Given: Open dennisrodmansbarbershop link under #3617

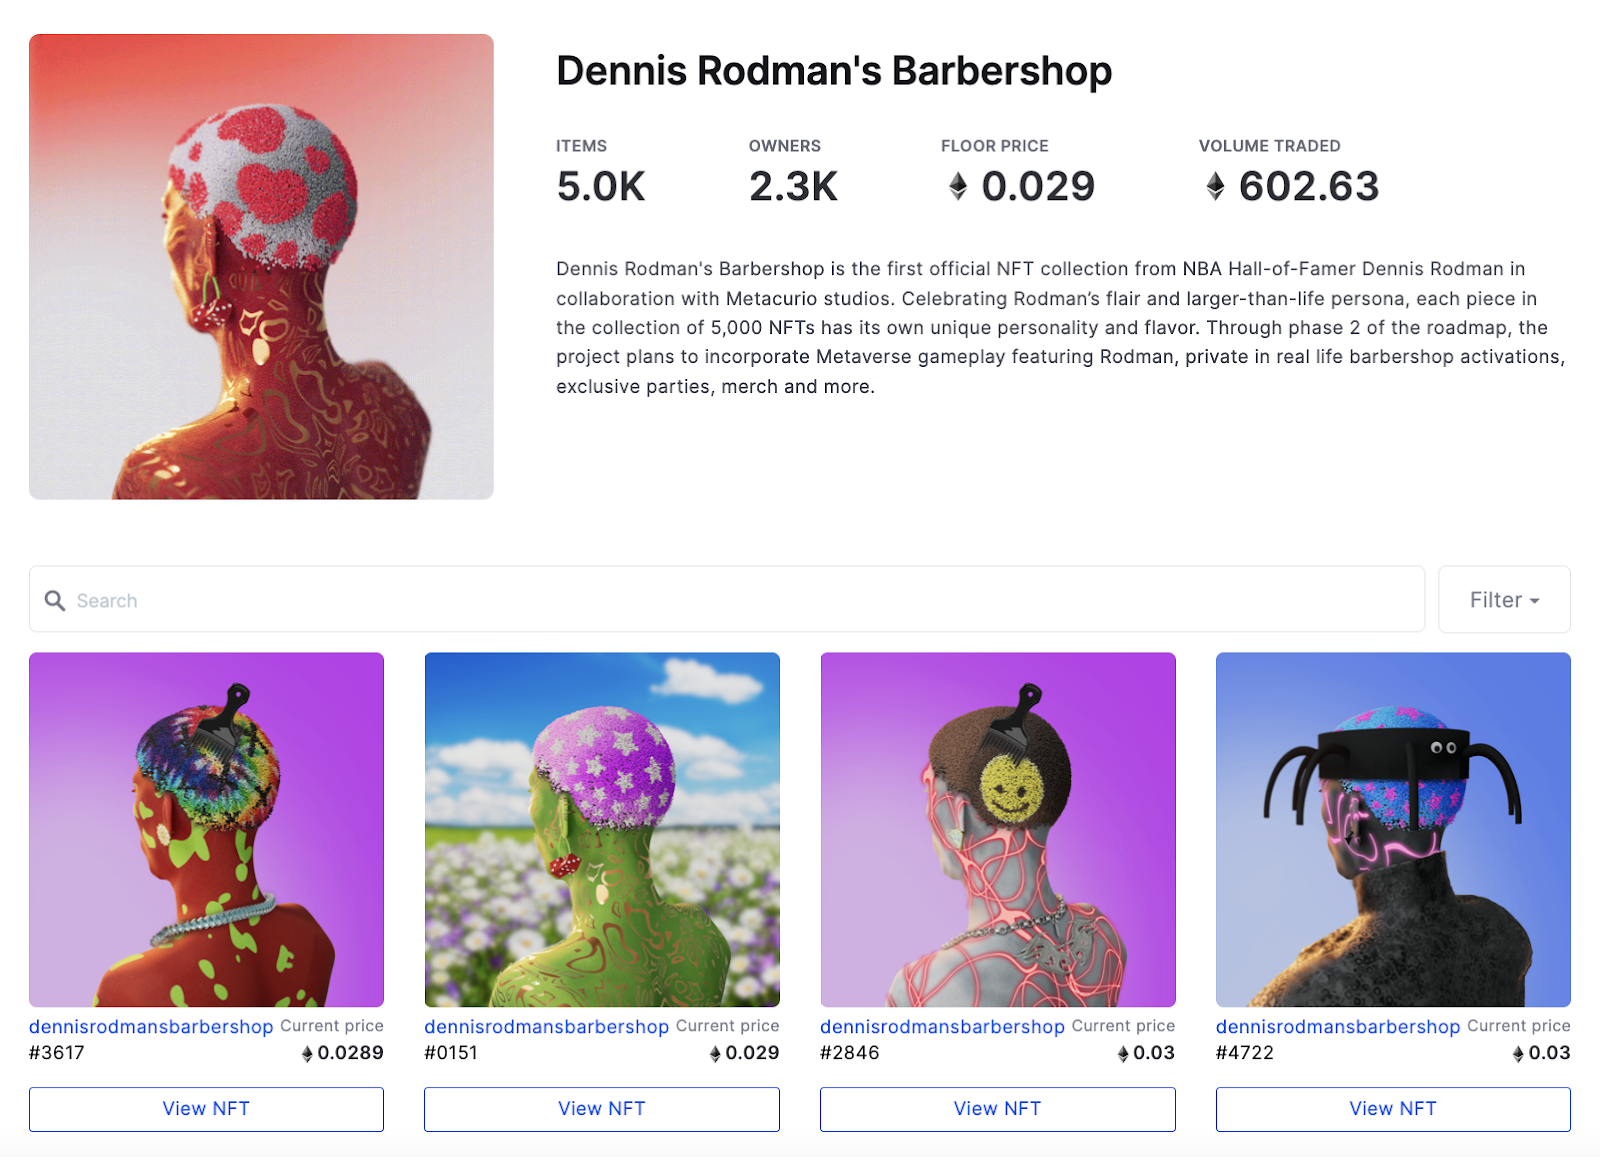Looking at the screenshot, I should click(151, 1027).
